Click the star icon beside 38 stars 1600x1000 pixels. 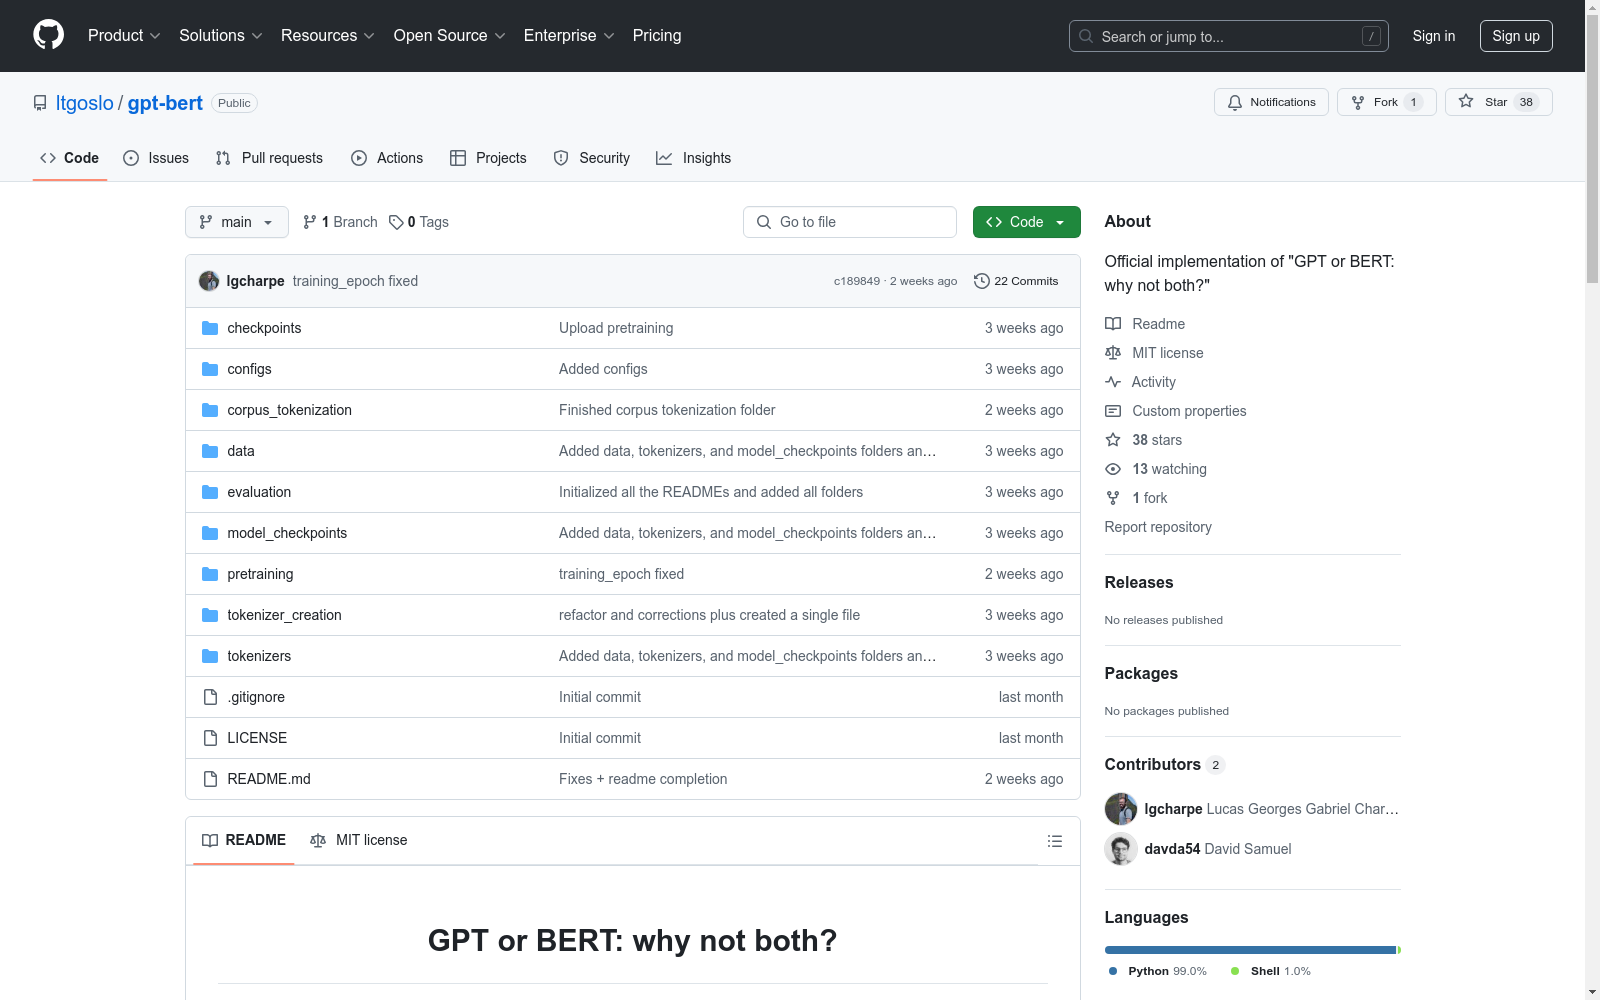pos(1113,440)
